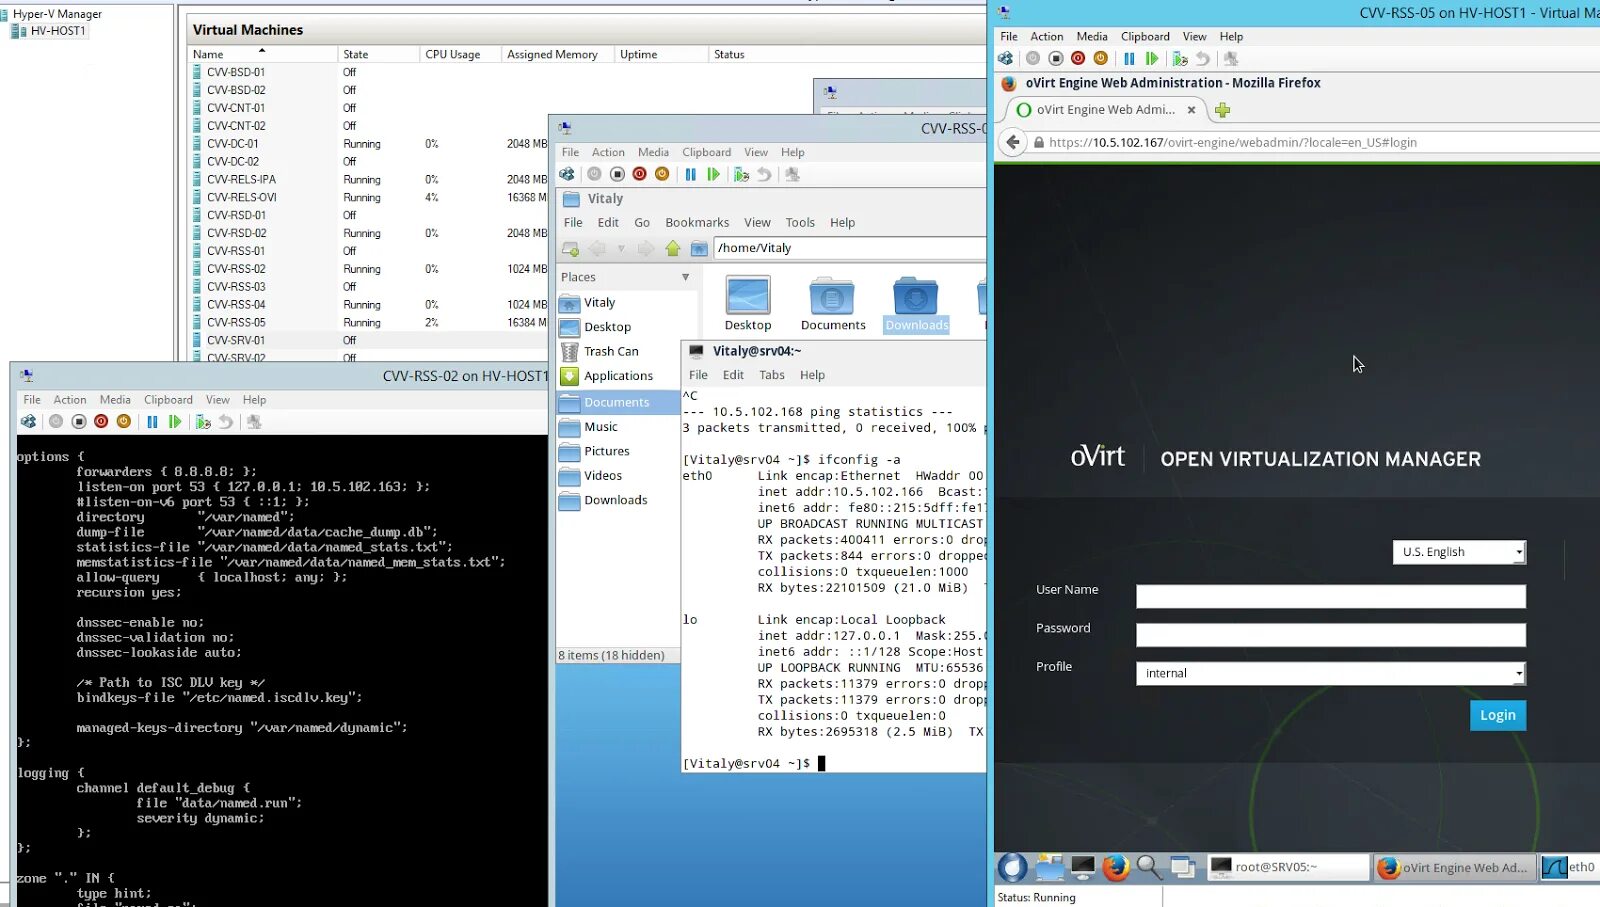Screen dimensions: 1600x907
Task: Open Applications in Places sidebar
Action: [618, 376]
